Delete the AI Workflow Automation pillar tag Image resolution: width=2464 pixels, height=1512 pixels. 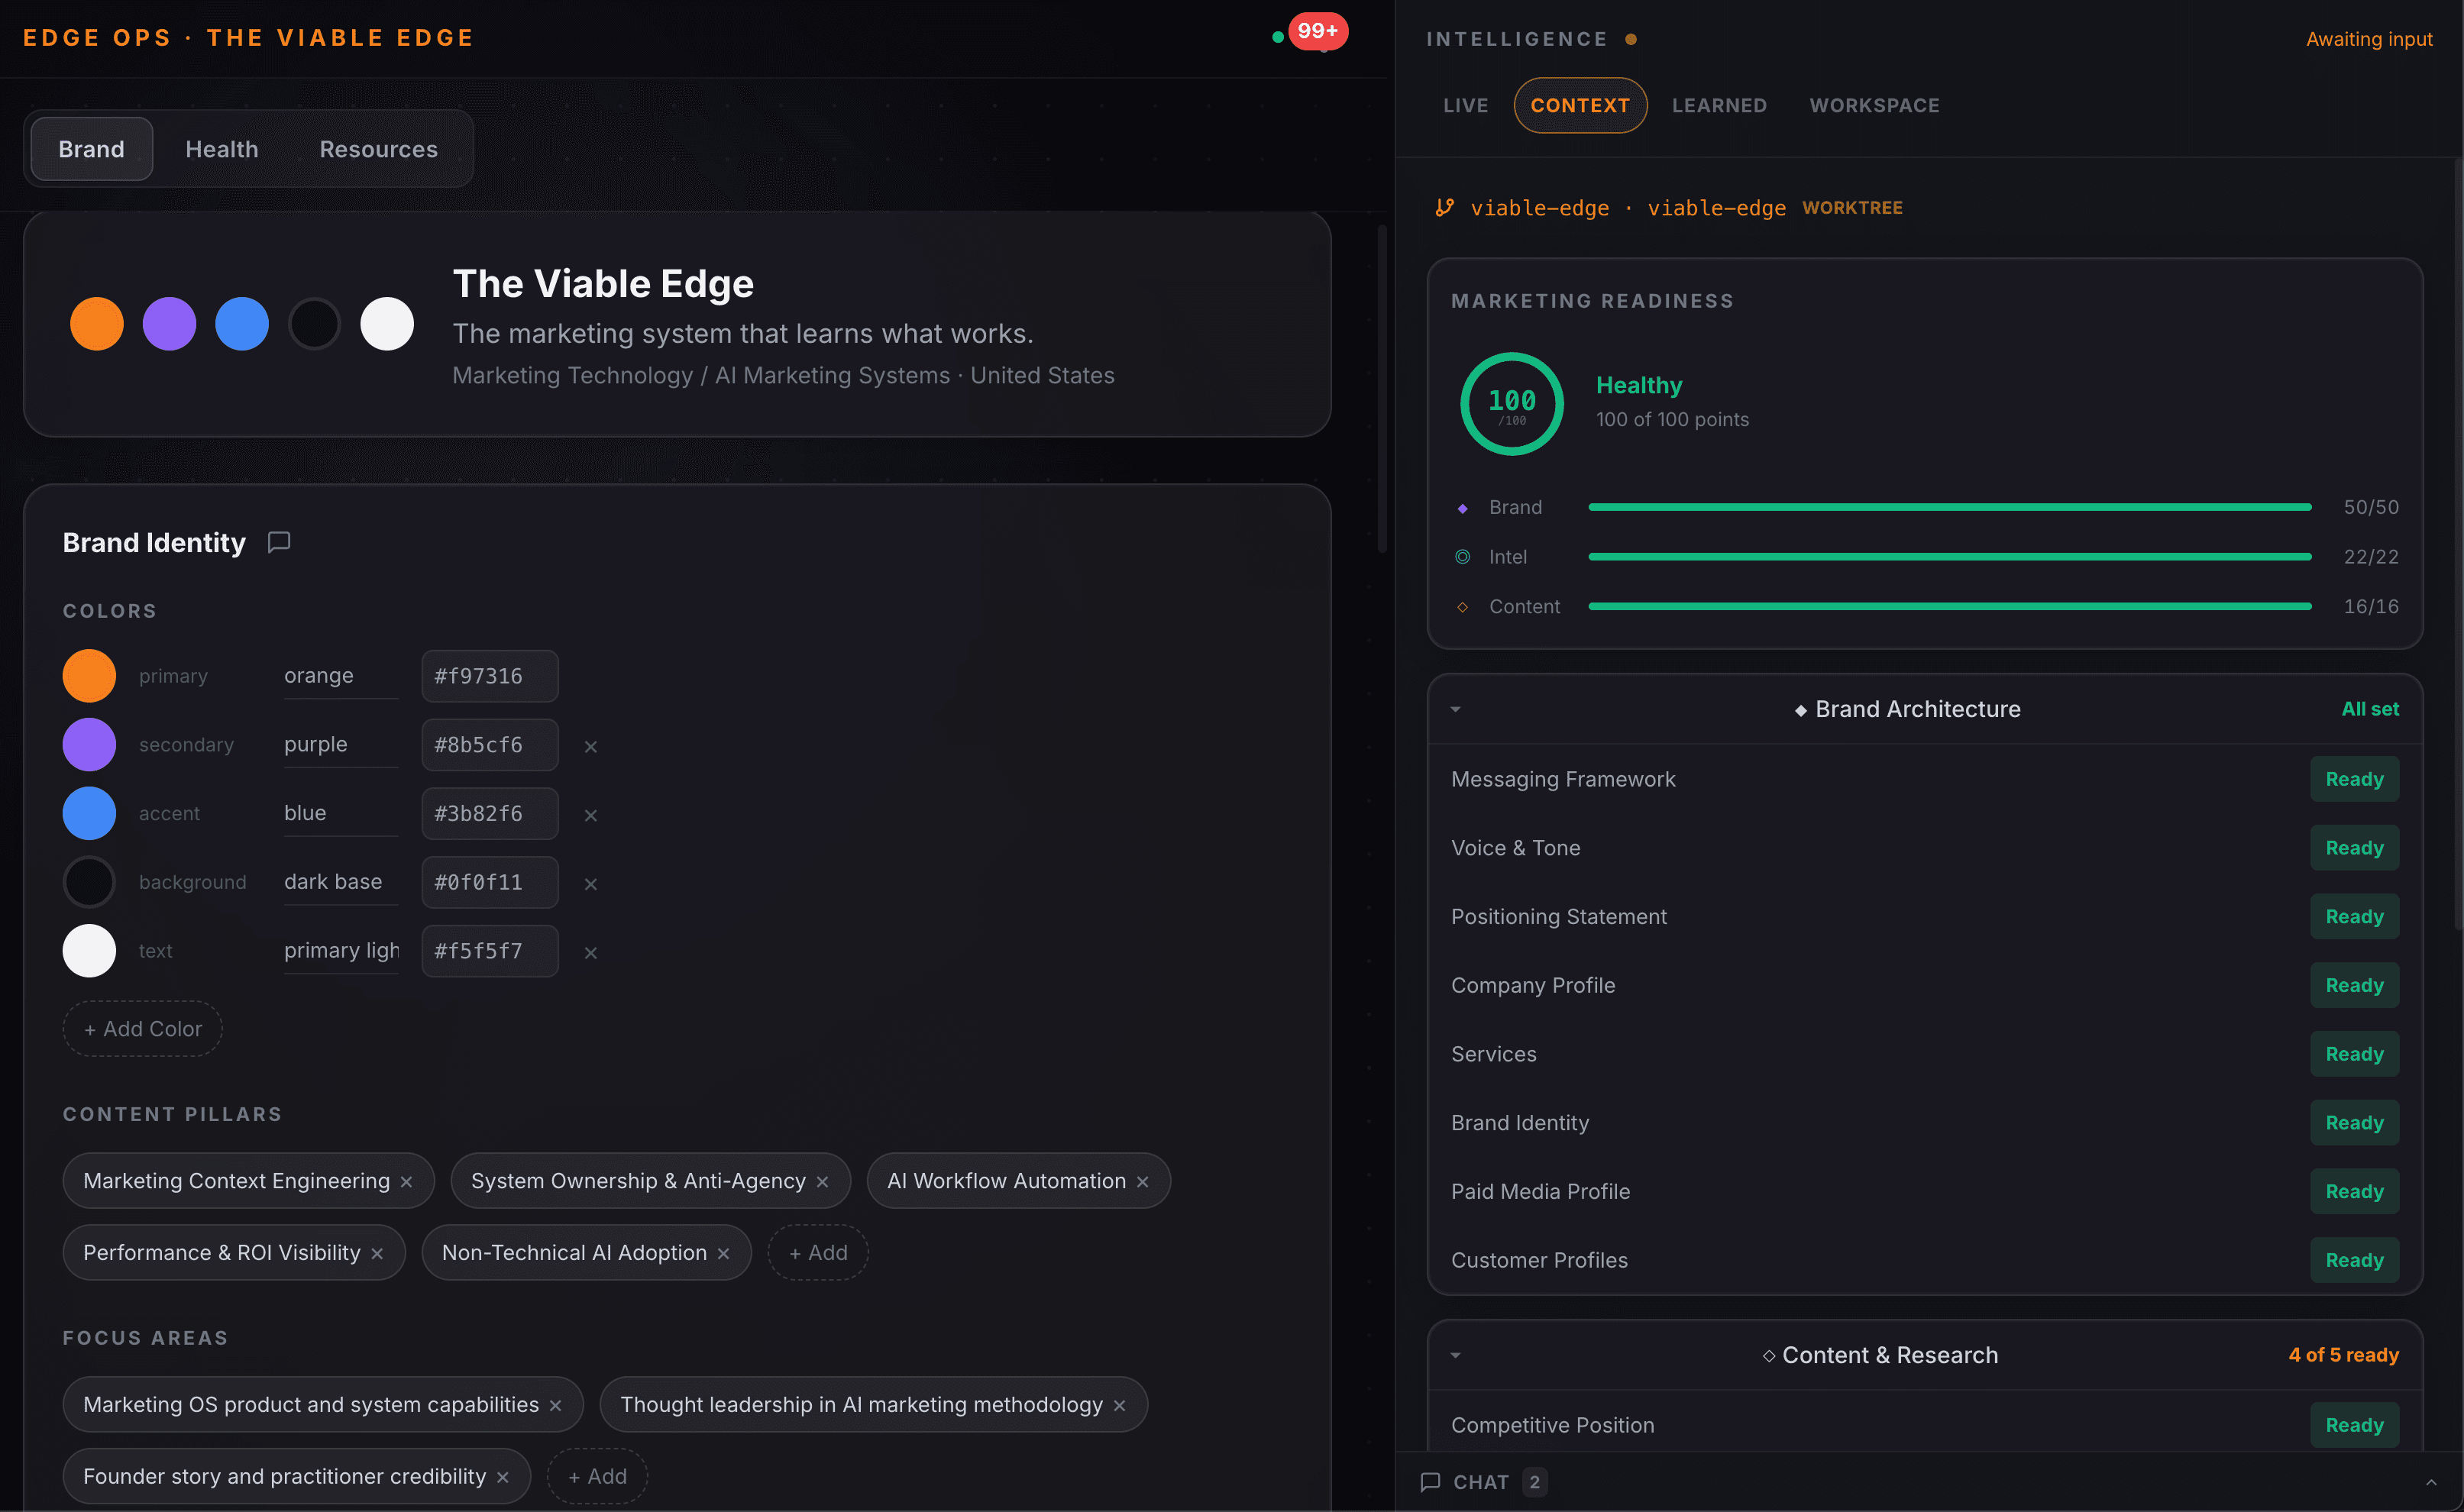coord(1142,1182)
